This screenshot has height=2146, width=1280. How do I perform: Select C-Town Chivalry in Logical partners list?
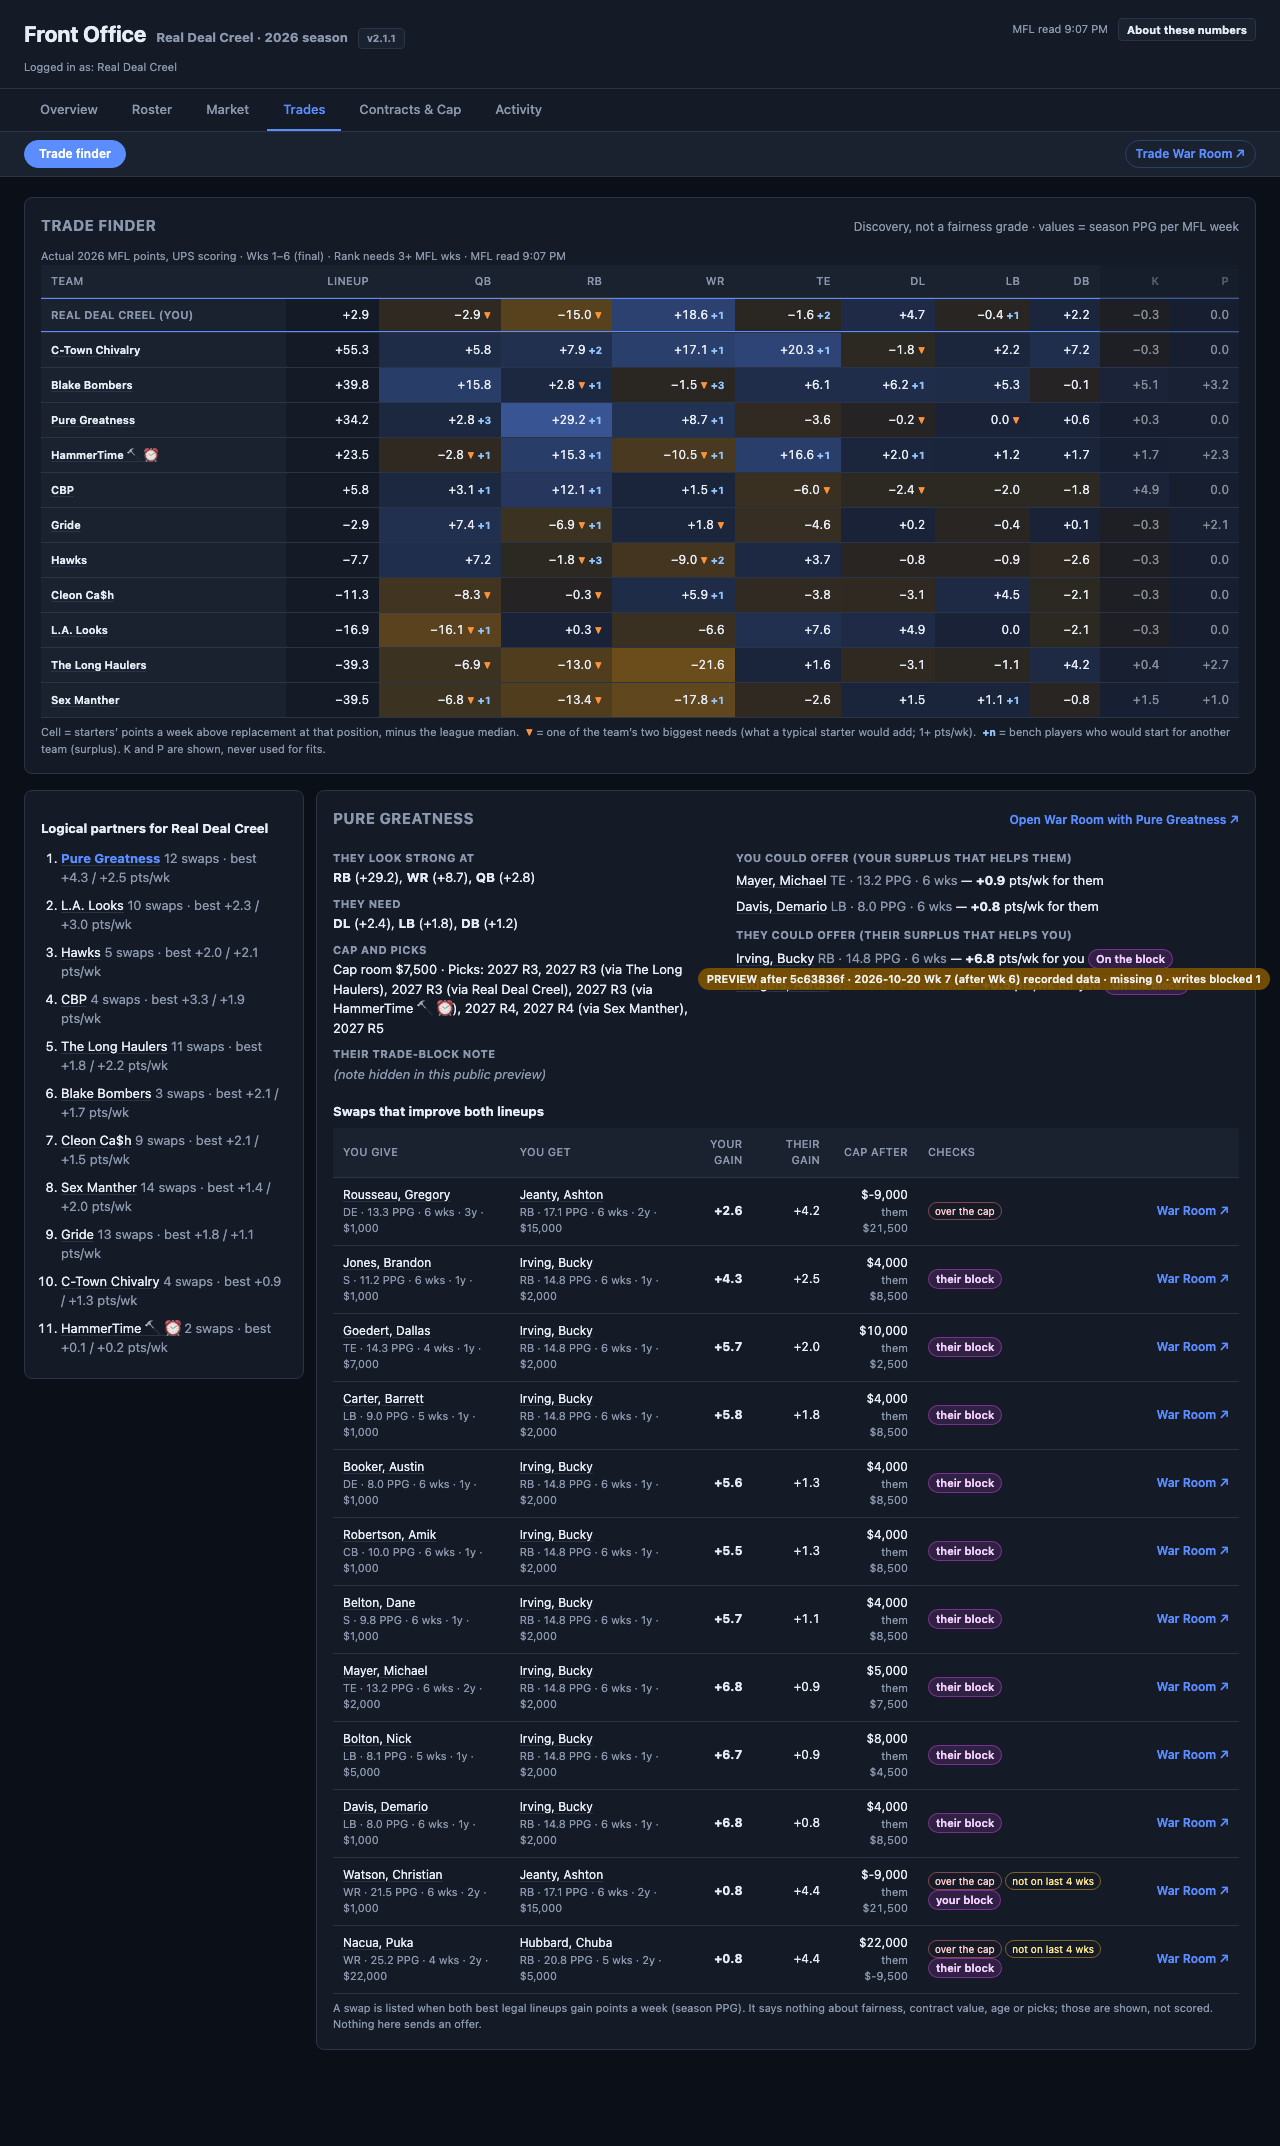pos(110,1282)
